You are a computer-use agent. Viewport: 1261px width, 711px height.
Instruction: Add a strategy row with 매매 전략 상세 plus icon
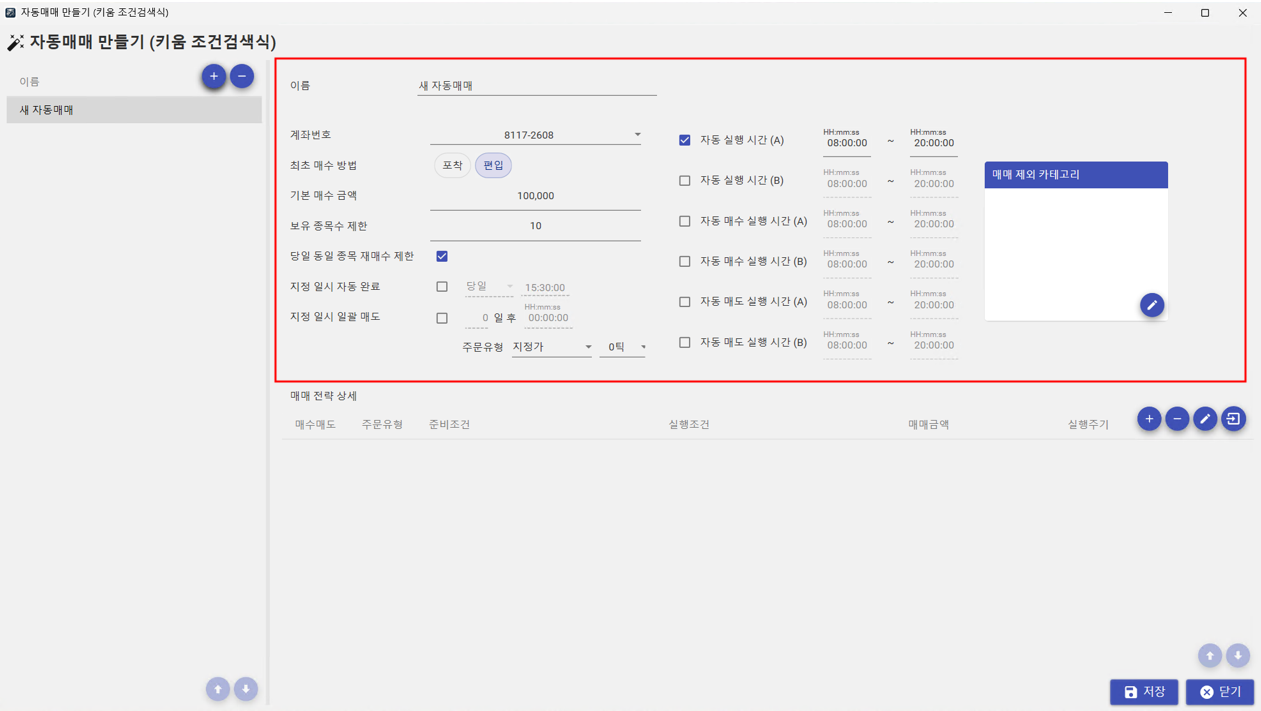pos(1149,419)
